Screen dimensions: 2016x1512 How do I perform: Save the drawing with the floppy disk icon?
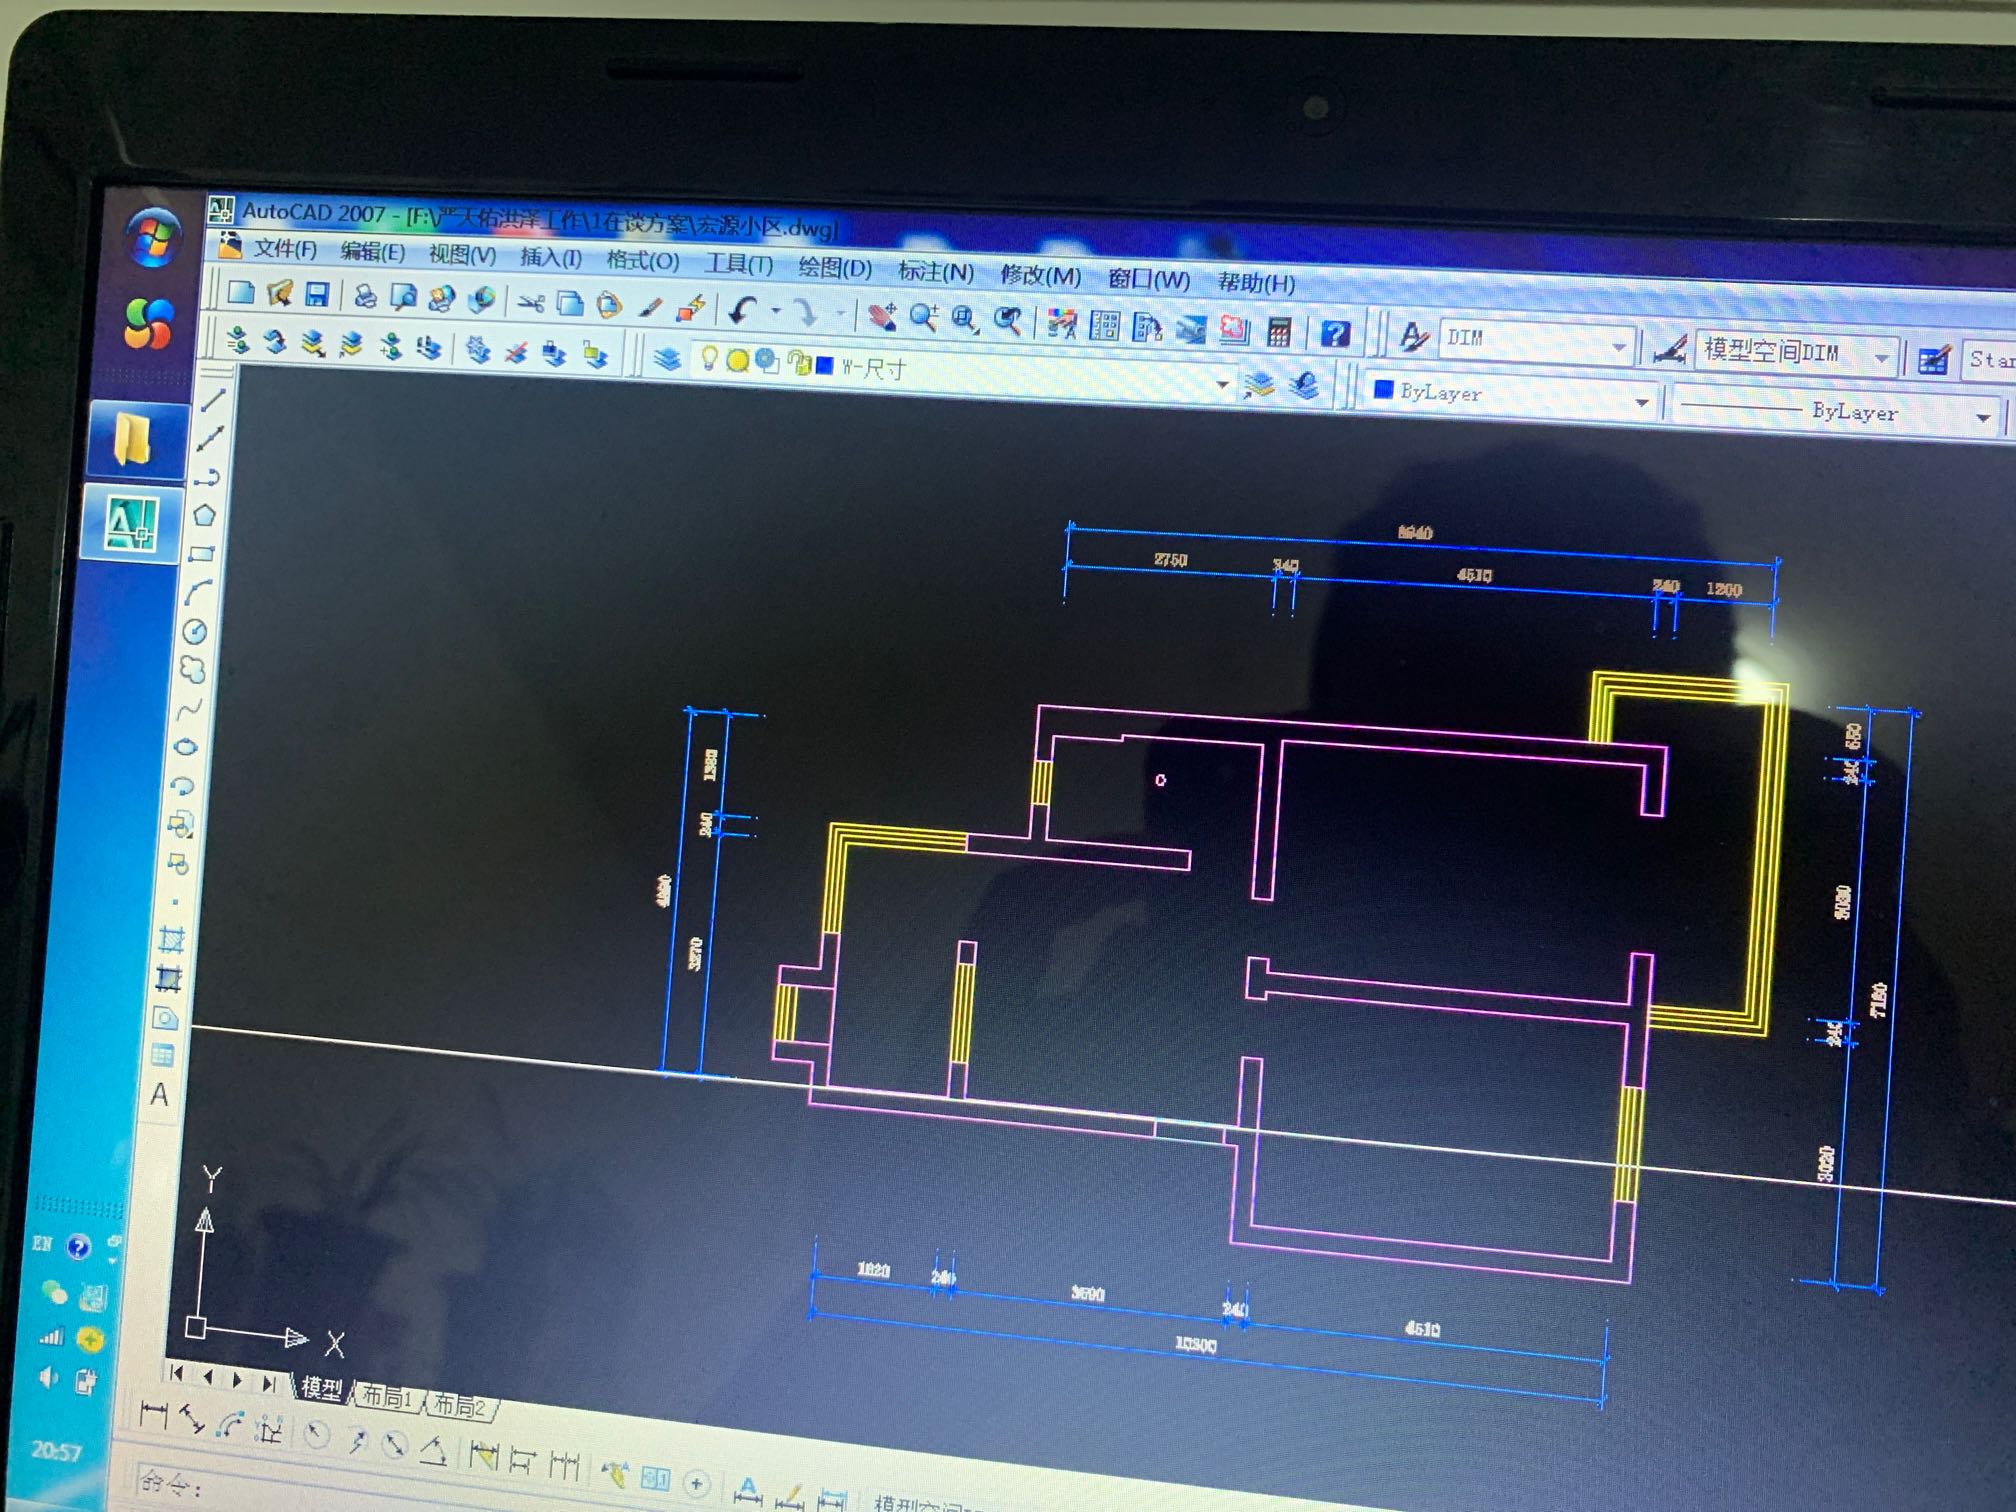coord(317,294)
